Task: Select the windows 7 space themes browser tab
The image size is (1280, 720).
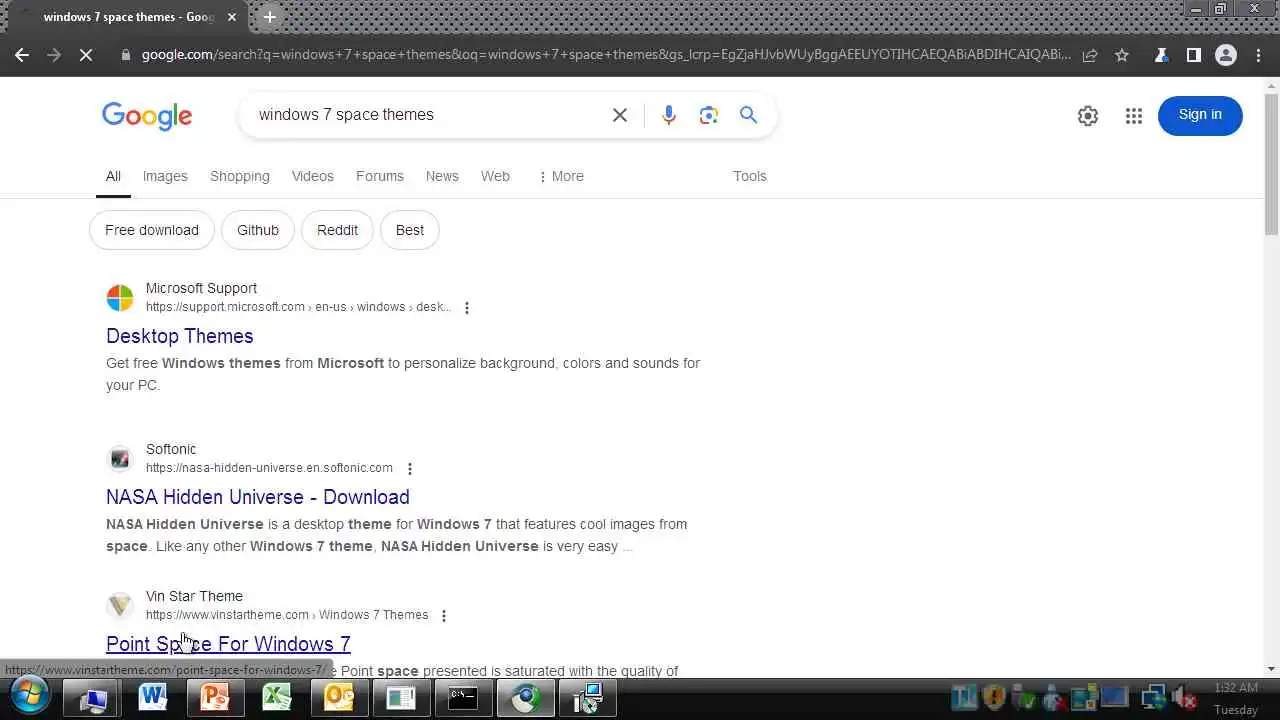Action: pos(128,17)
